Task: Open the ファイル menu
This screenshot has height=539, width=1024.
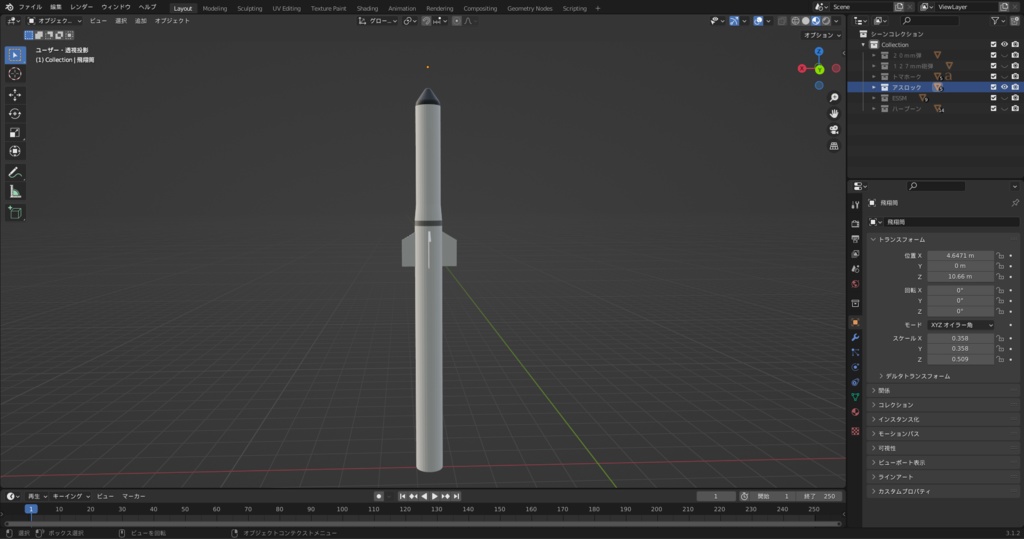Action: tap(30, 7)
